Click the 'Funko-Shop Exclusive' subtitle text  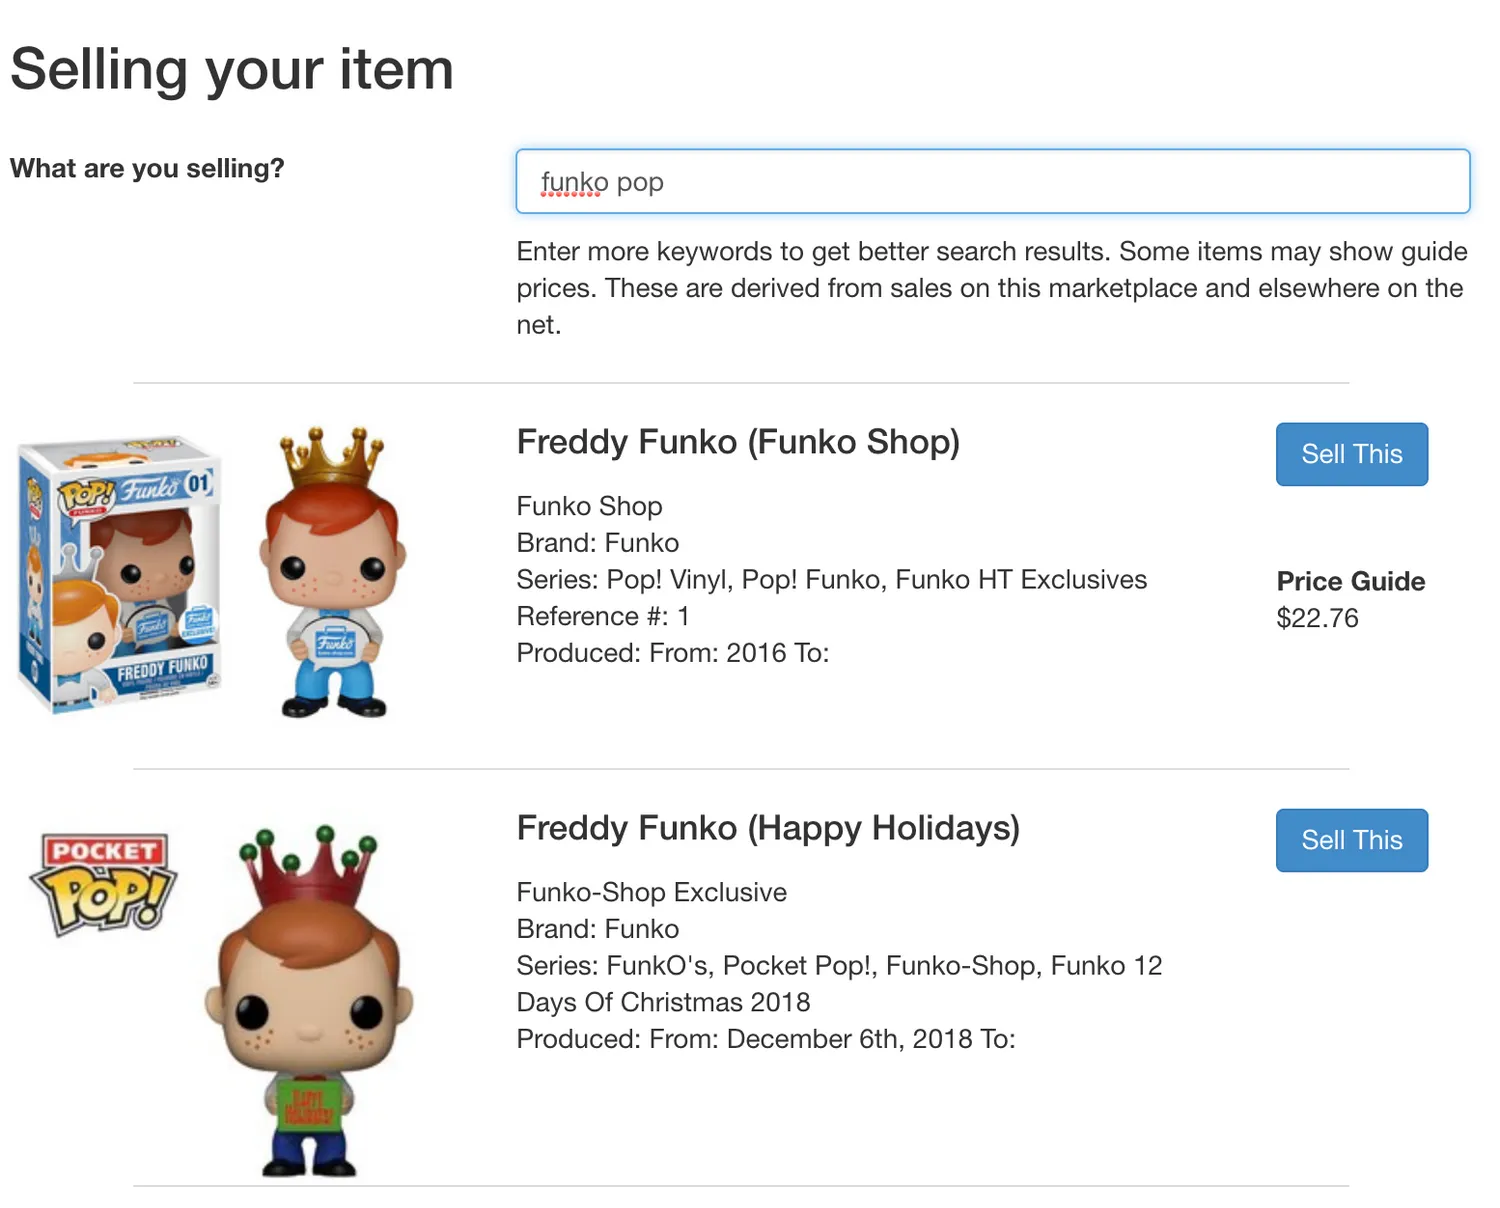[x=652, y=892]
